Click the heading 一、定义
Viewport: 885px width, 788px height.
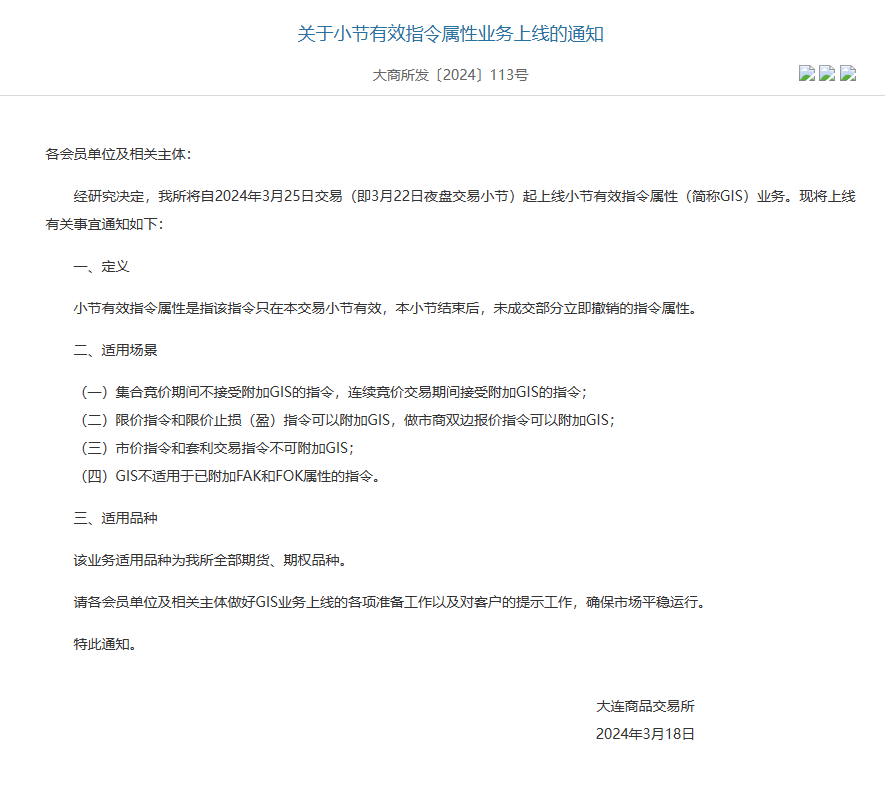tap(102, 266)
